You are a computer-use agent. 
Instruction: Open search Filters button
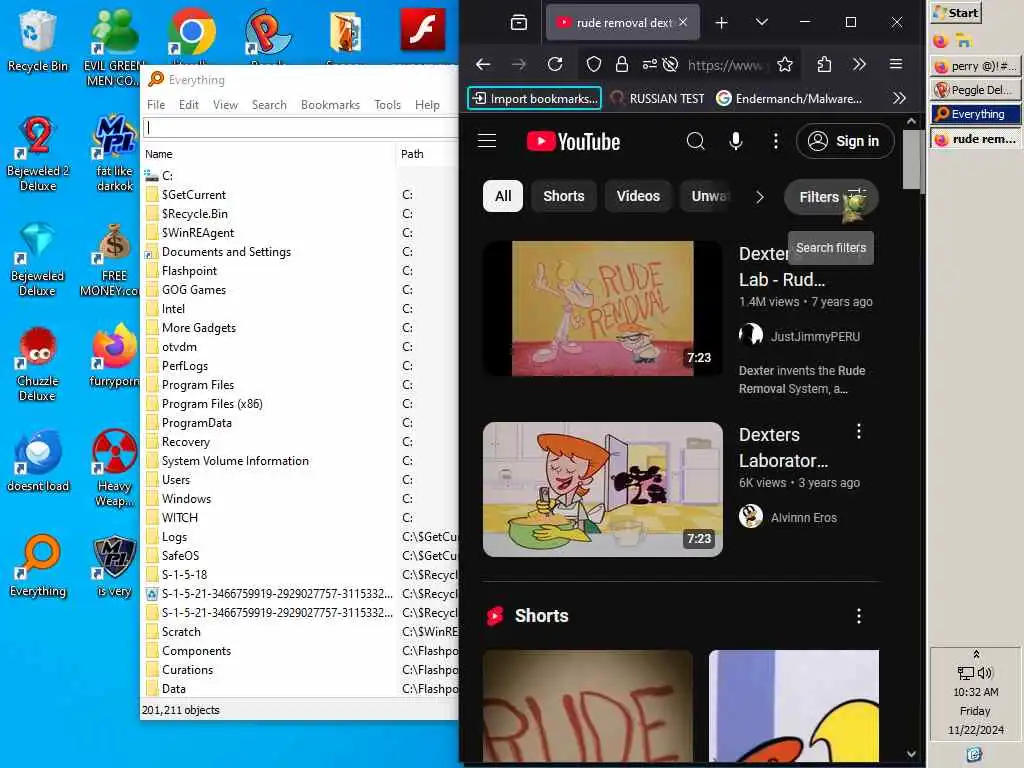click(x=831, y=197)
